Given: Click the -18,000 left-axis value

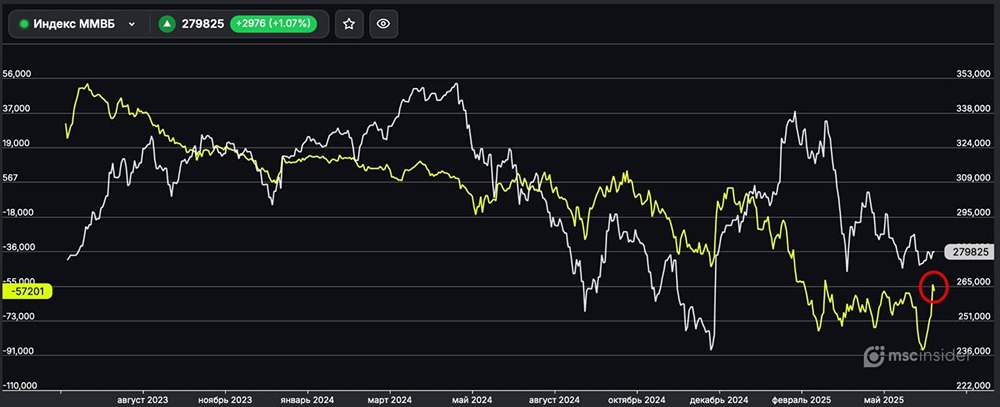Looking at the screenshot, I should [18, 213].
